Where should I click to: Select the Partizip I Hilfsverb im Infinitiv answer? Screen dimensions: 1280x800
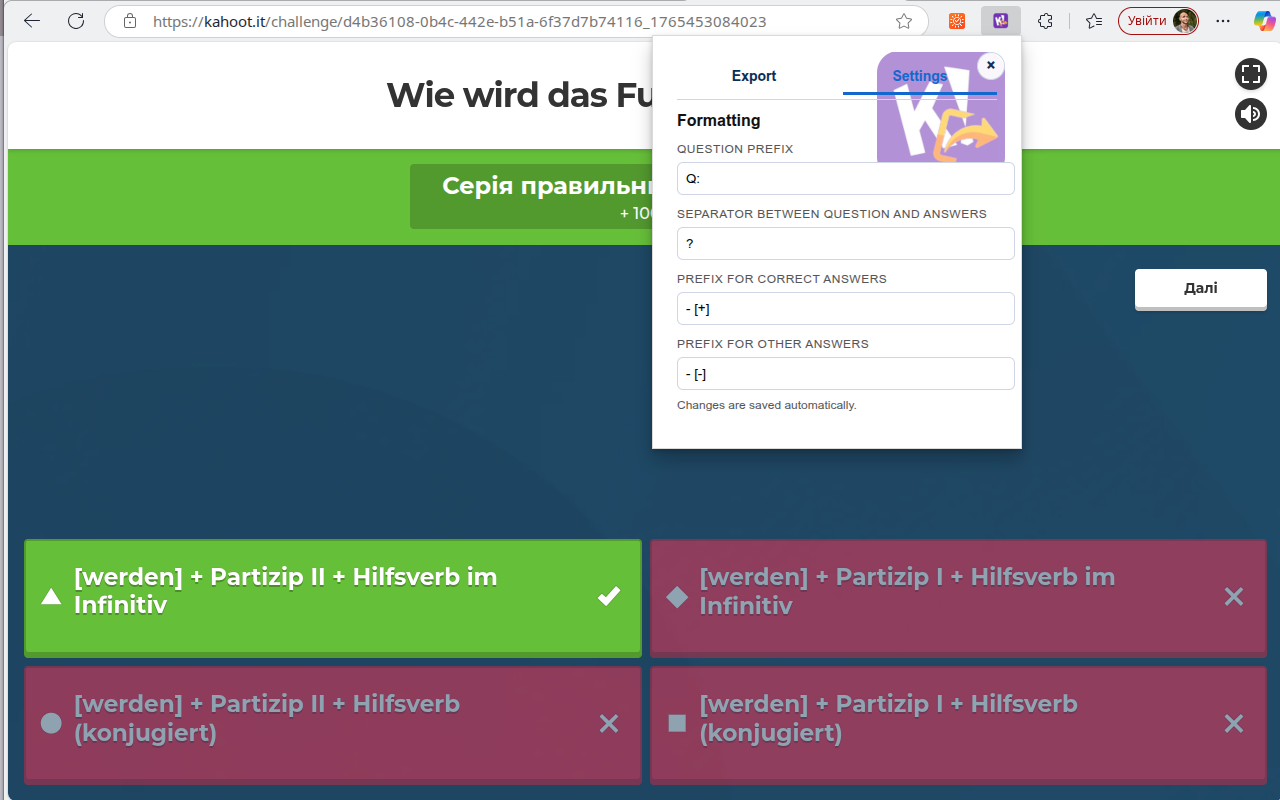(958, 597)
